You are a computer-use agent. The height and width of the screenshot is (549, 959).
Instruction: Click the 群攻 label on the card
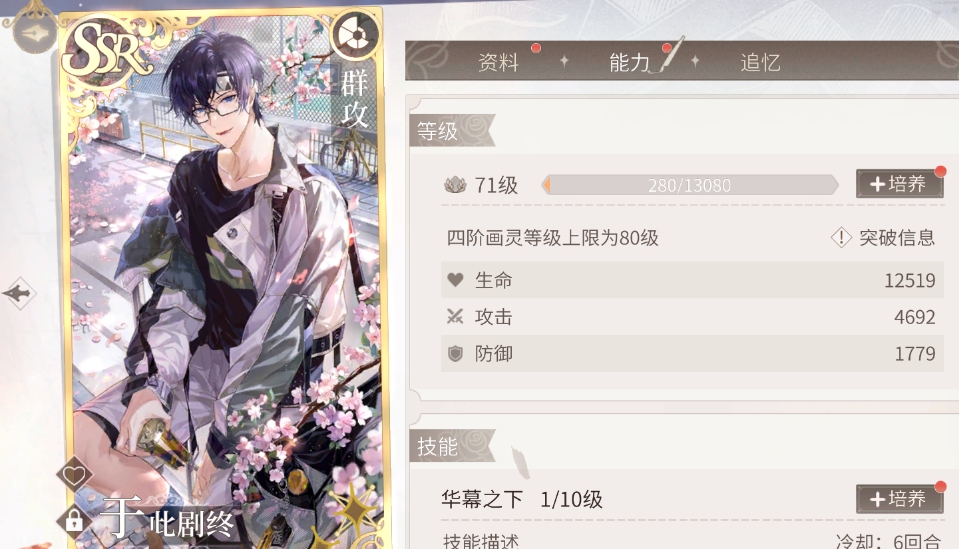click(354, 98)
